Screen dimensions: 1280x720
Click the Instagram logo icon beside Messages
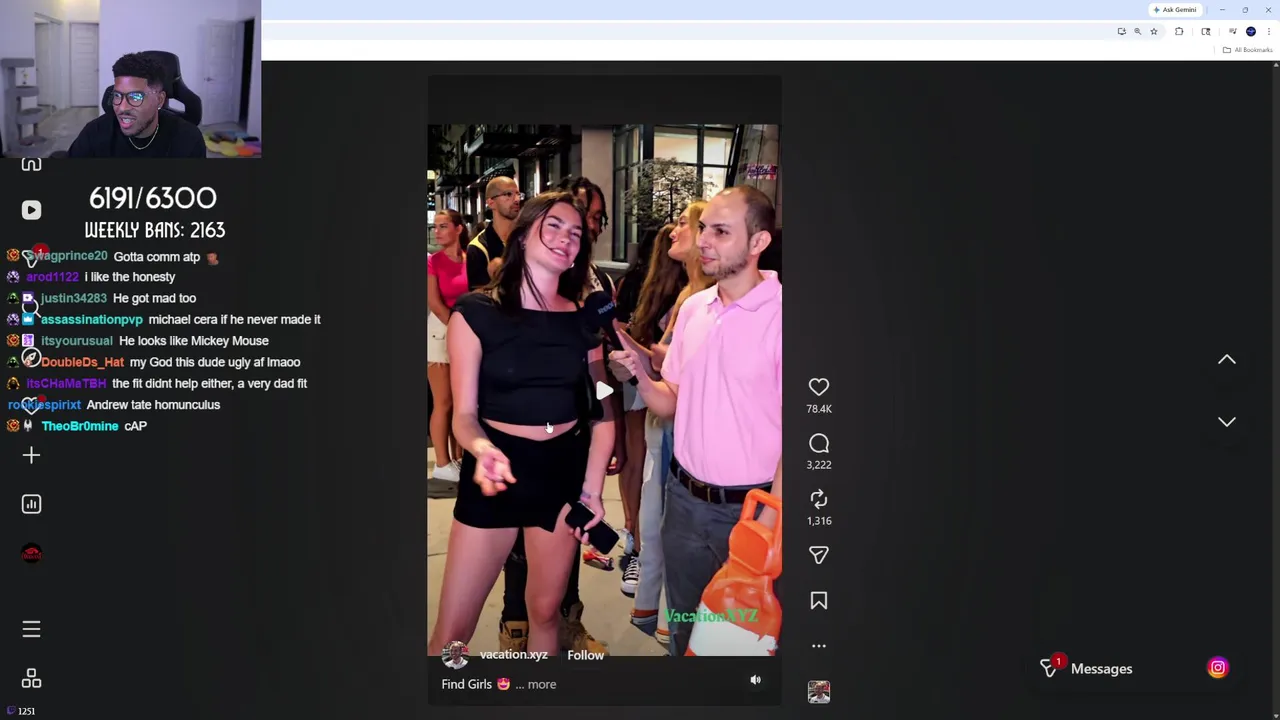pos(1218,668)
